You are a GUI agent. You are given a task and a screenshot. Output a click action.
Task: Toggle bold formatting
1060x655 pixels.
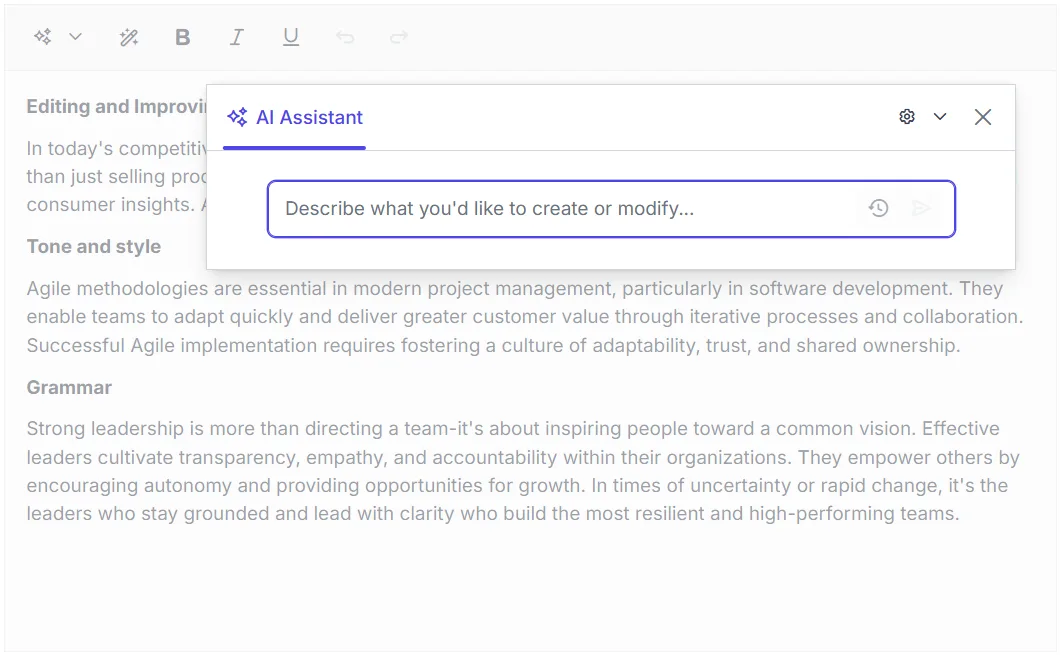click(183, 36)
